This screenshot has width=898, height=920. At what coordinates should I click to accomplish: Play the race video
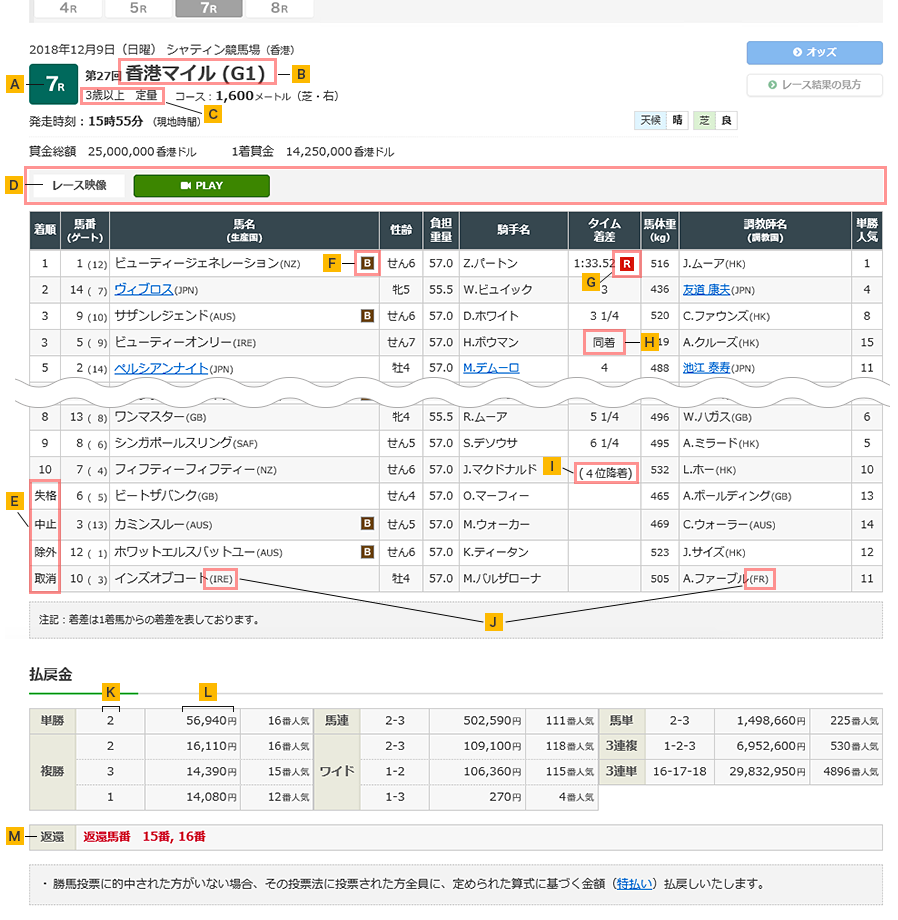(x=200, y=186)
